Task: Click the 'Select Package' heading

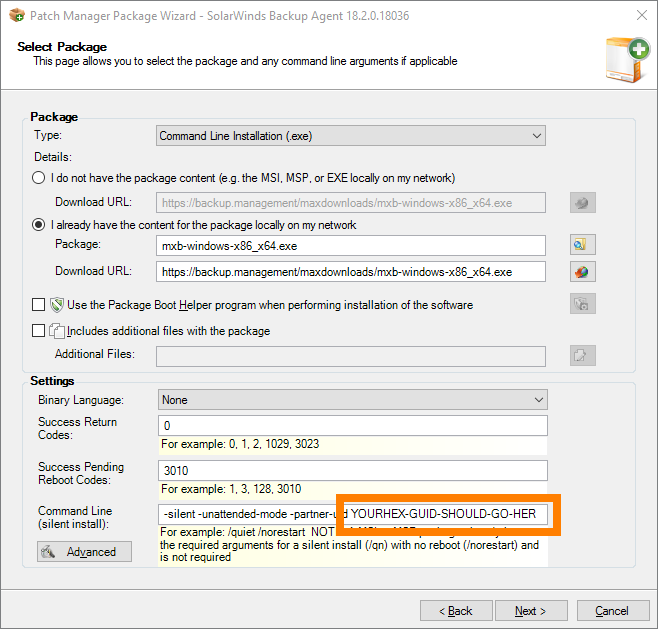Action: [x=62, y=47]
